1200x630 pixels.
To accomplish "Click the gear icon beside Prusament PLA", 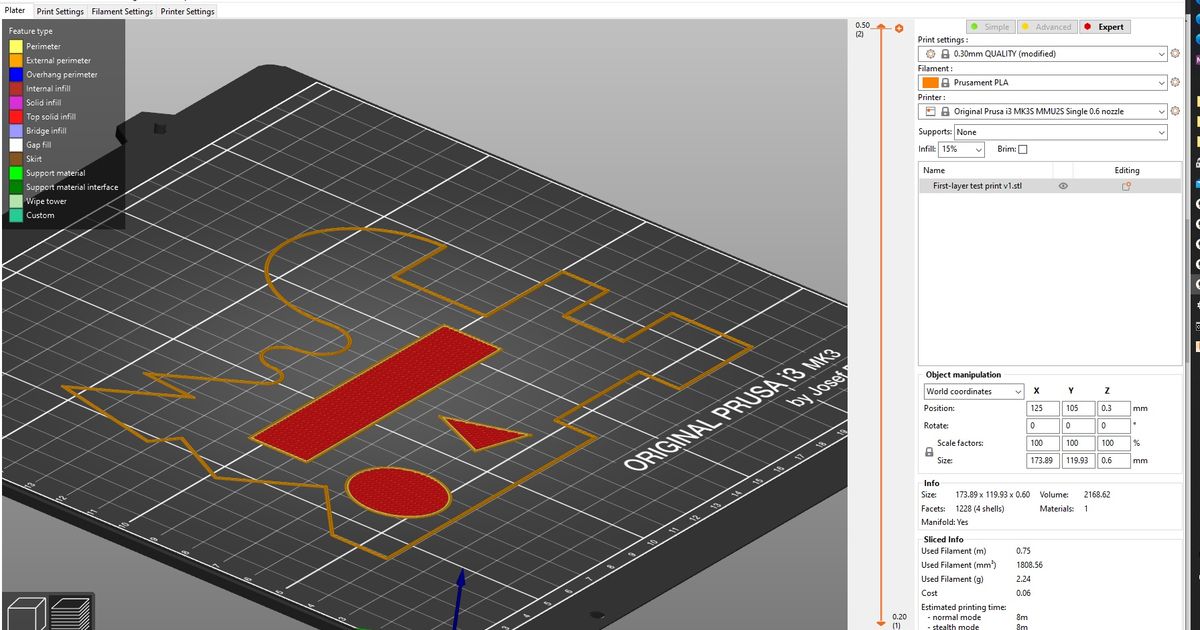I will click(x=1175, y=83).
